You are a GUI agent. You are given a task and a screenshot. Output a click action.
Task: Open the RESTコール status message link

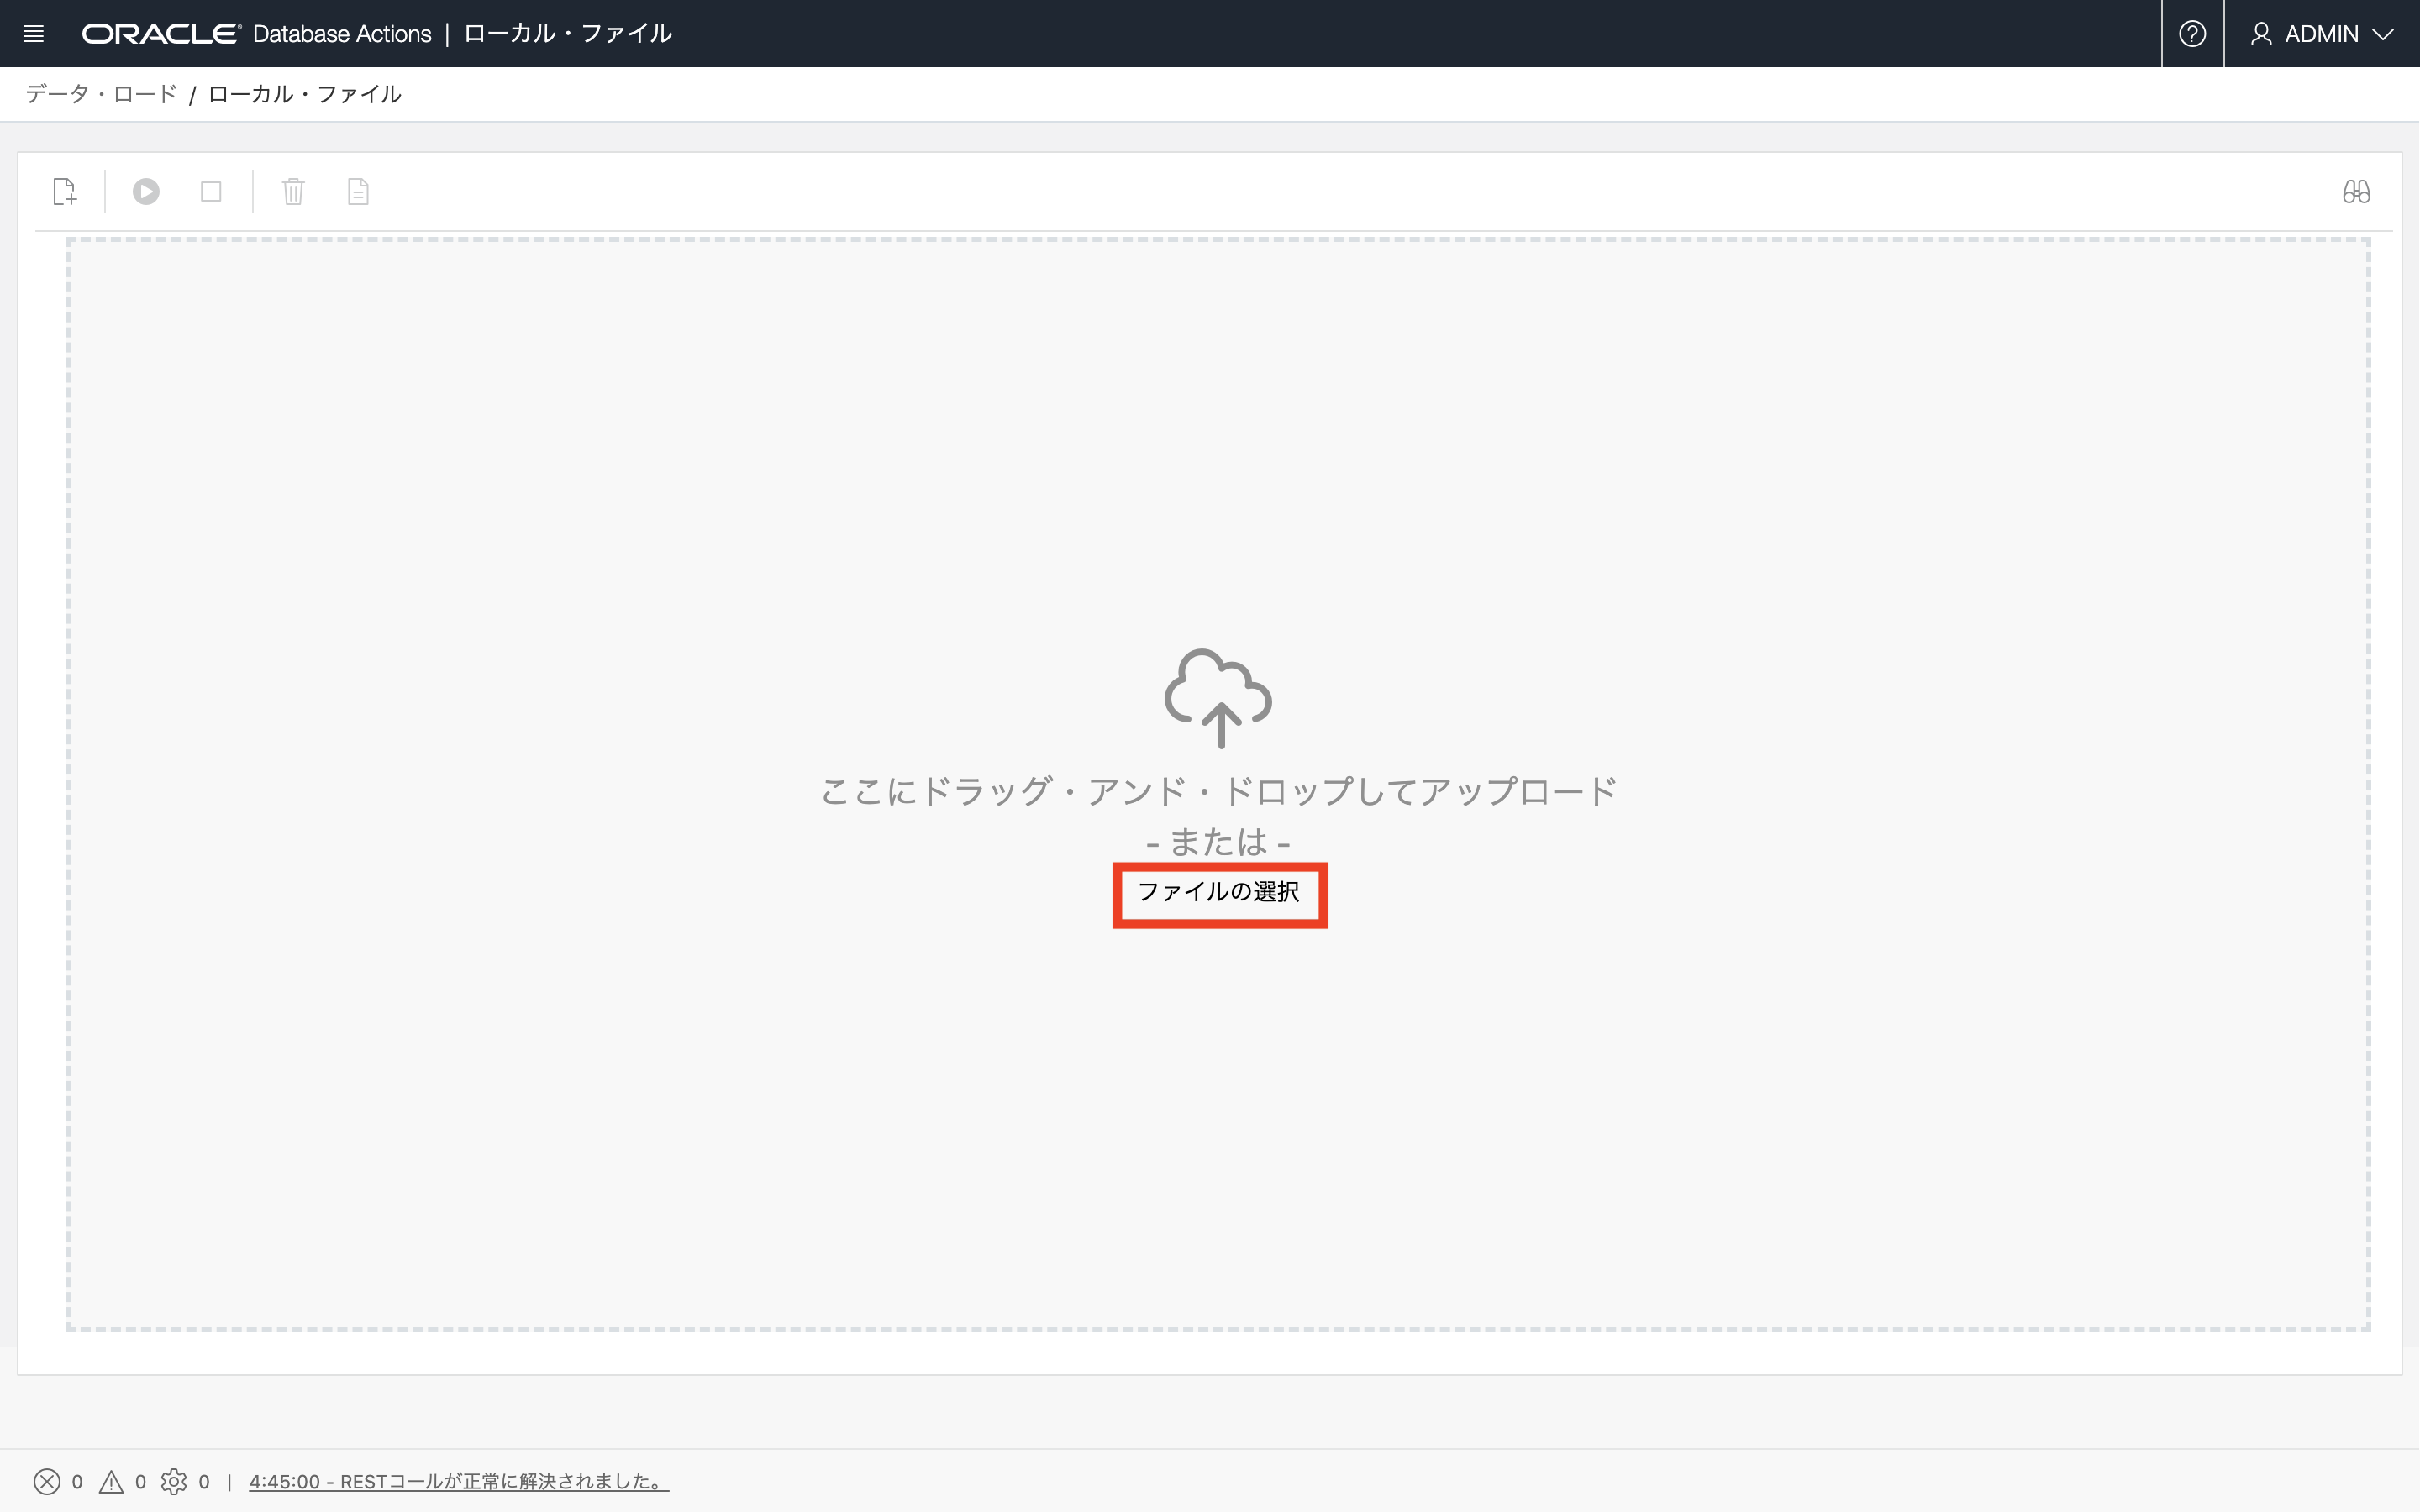tap(456, 1481)
